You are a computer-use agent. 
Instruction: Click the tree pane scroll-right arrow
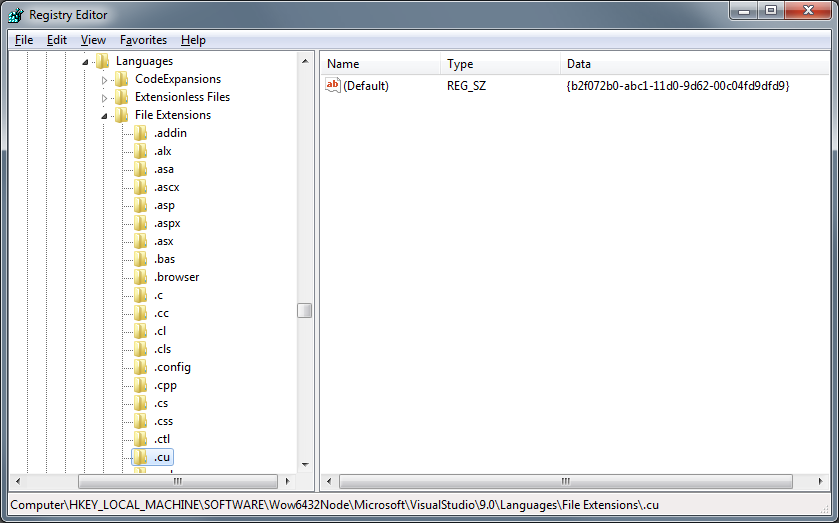[288, 481]
